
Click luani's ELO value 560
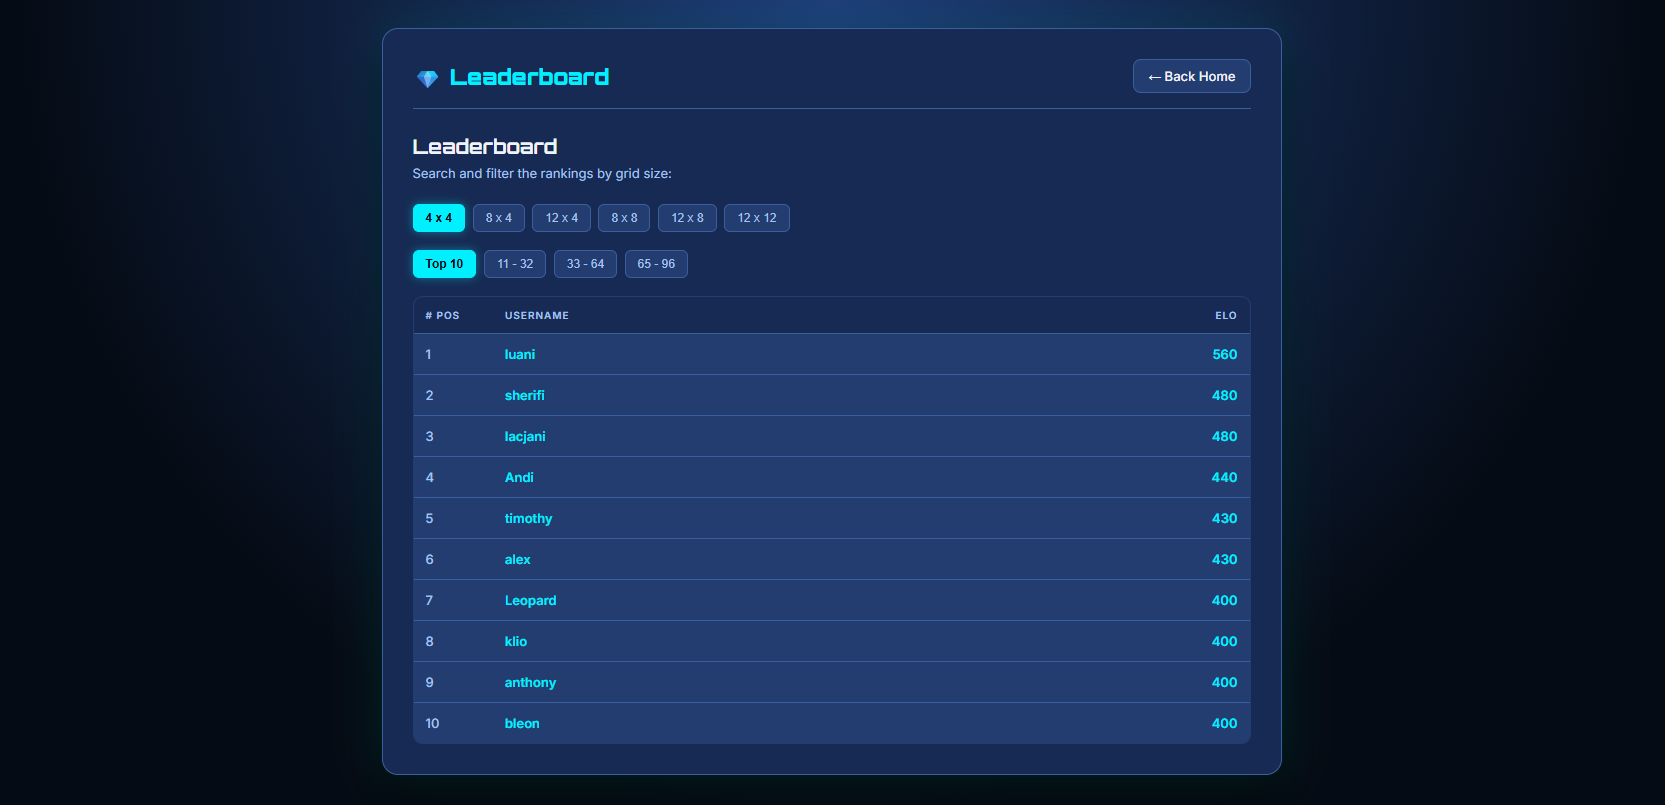1225,354
